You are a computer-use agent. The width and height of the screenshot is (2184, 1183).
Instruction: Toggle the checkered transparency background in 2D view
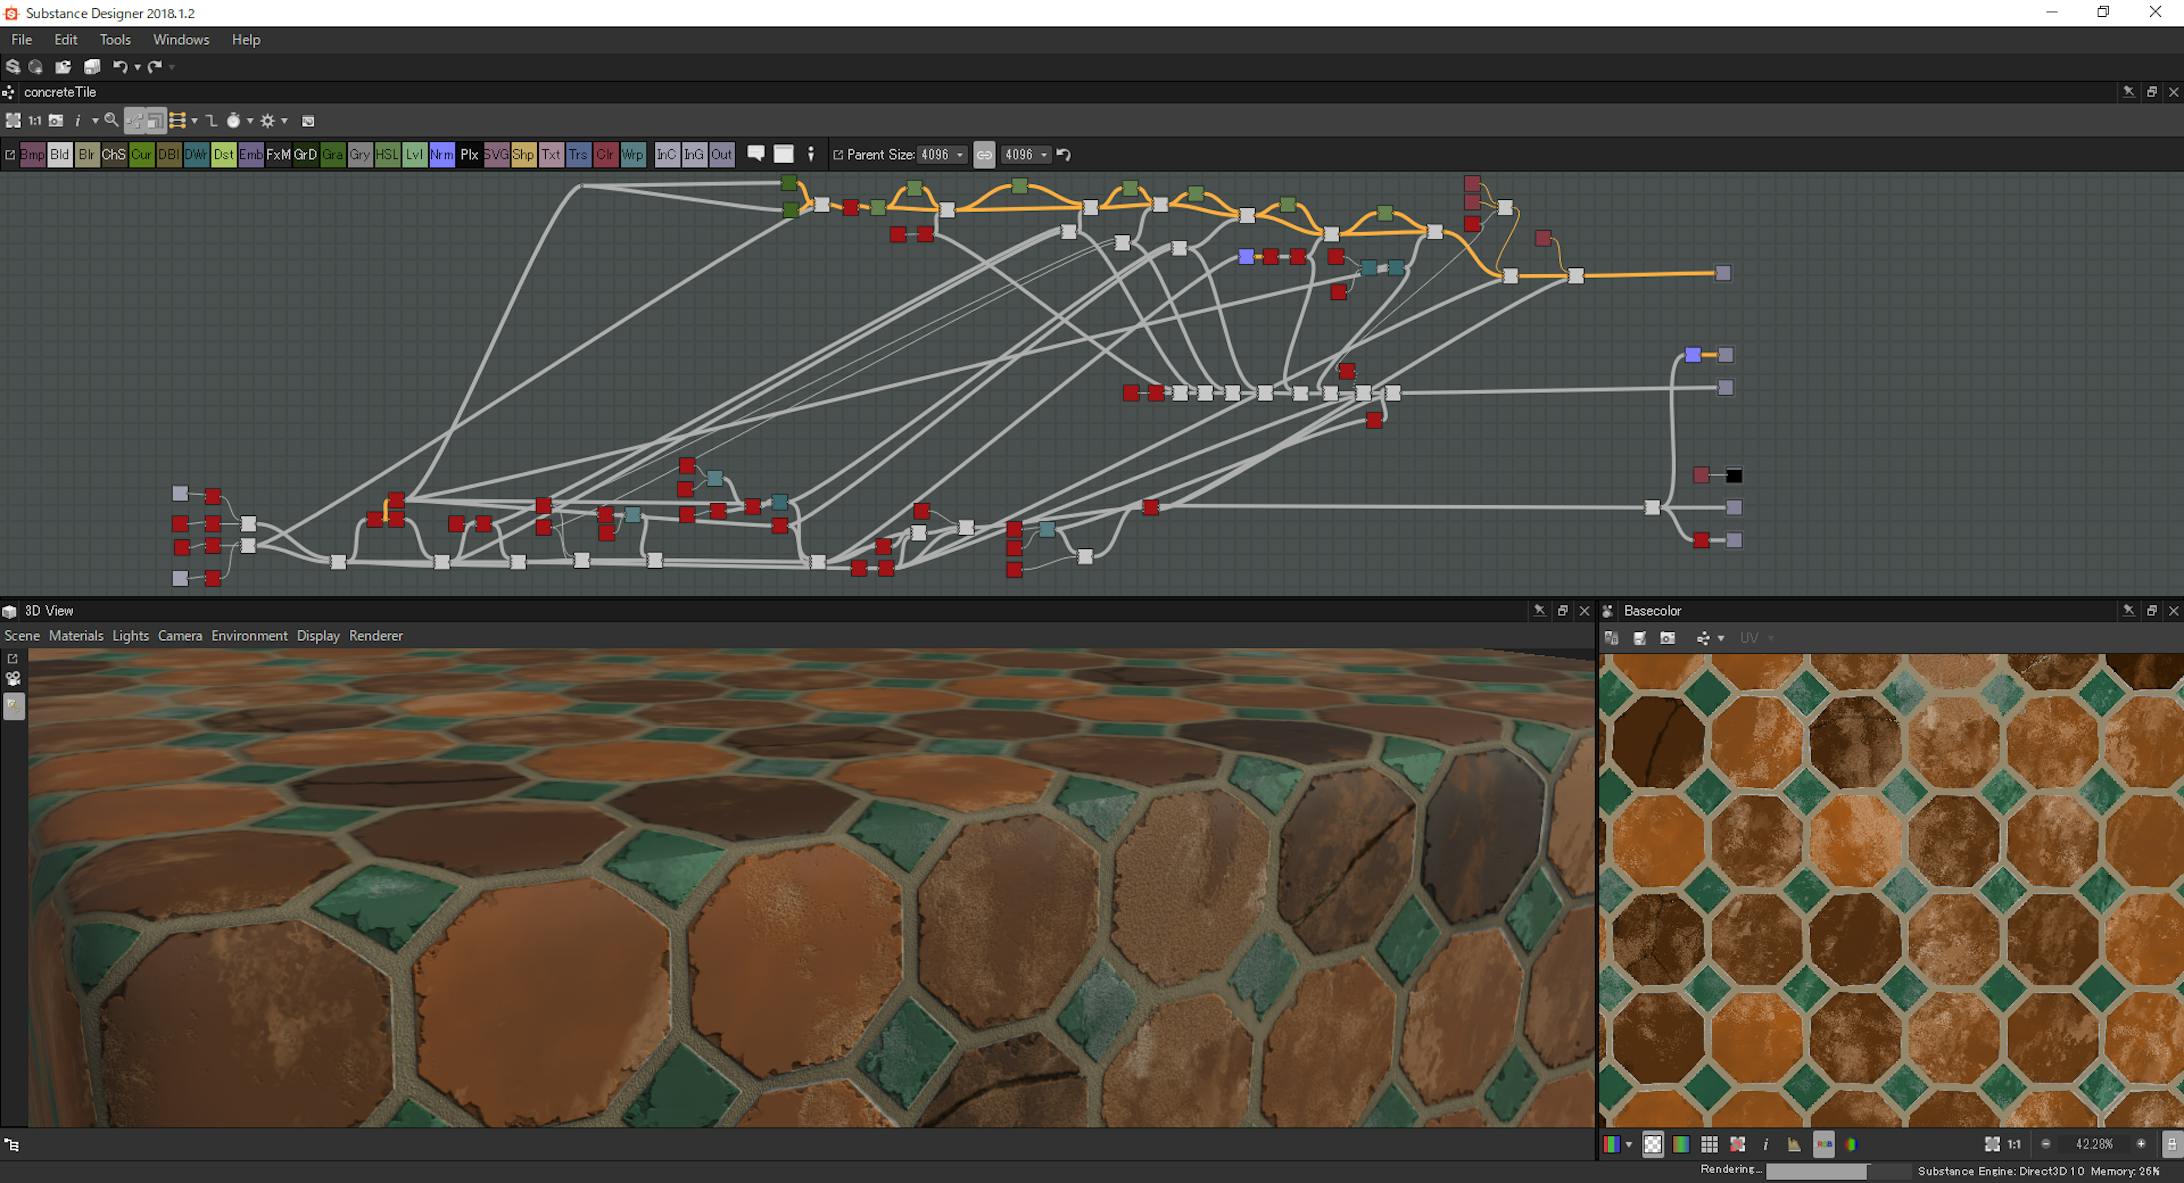[1652, 1144]
